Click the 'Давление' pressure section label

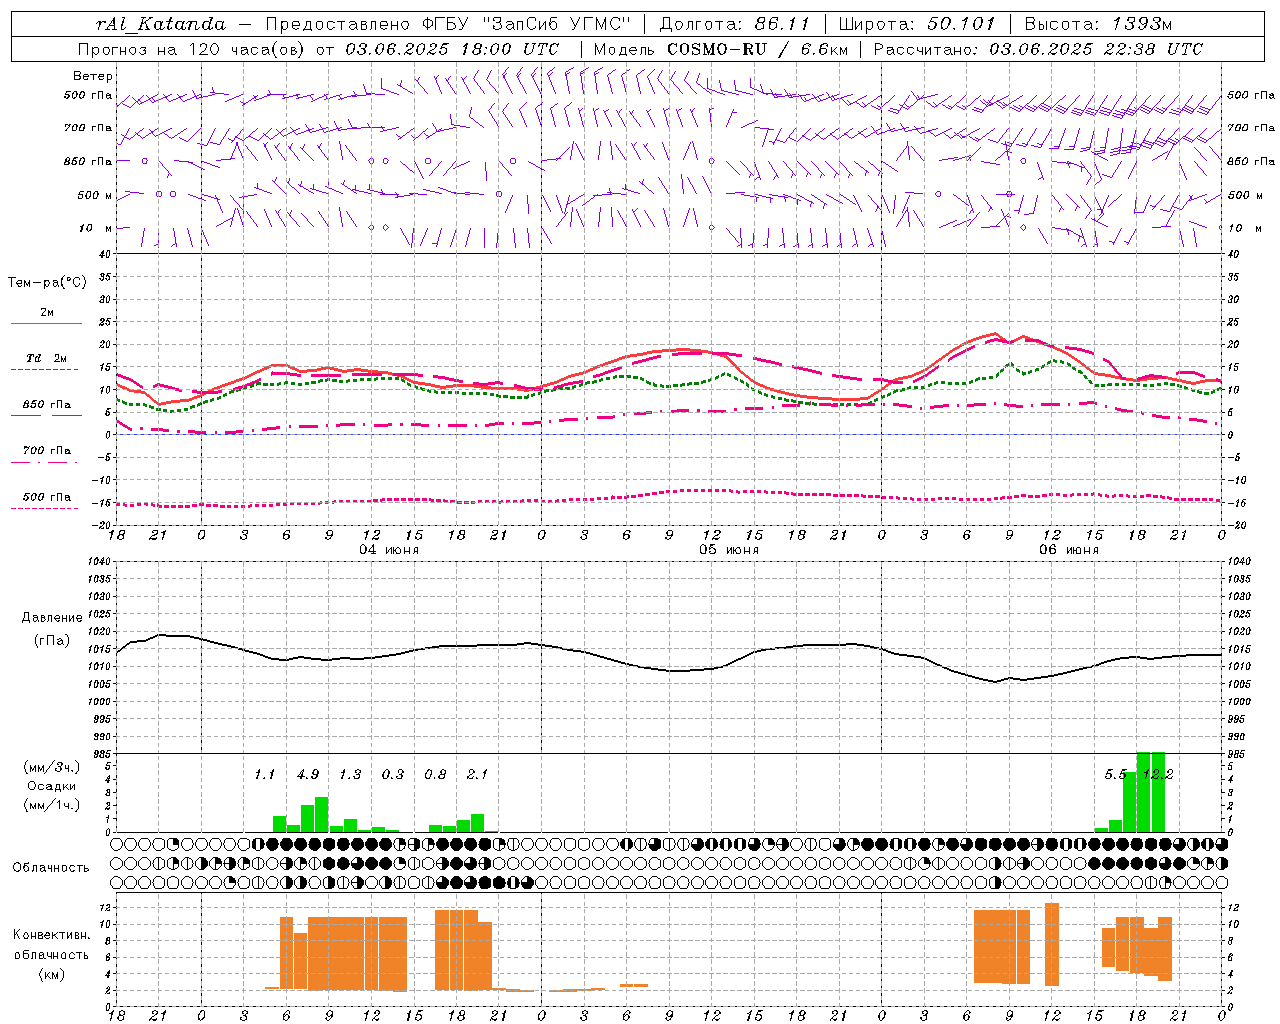pos(52,618)
